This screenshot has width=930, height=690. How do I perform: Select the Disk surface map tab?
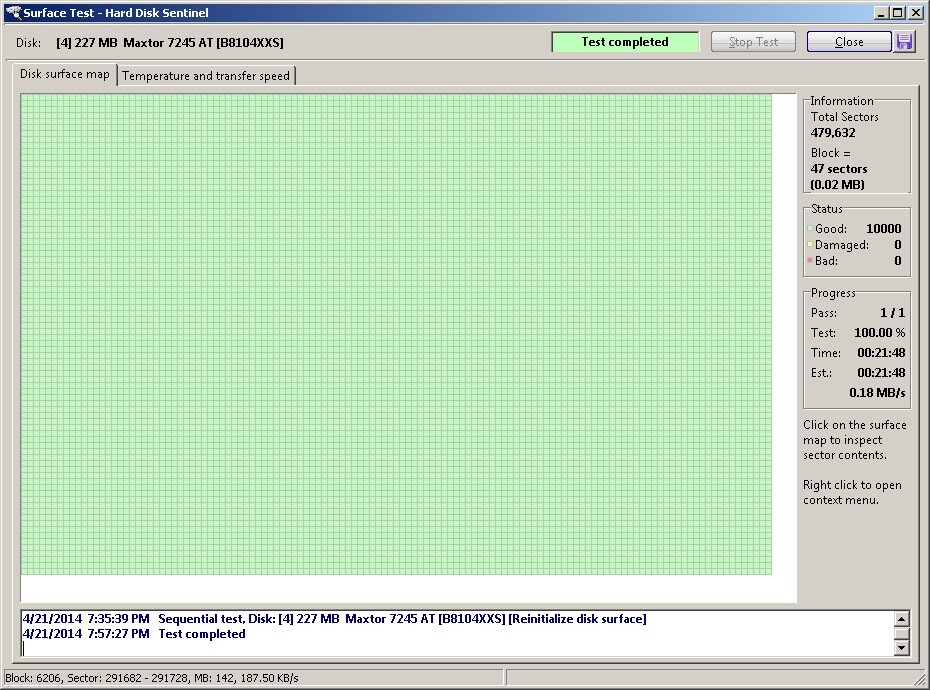[x=65, y=74]
